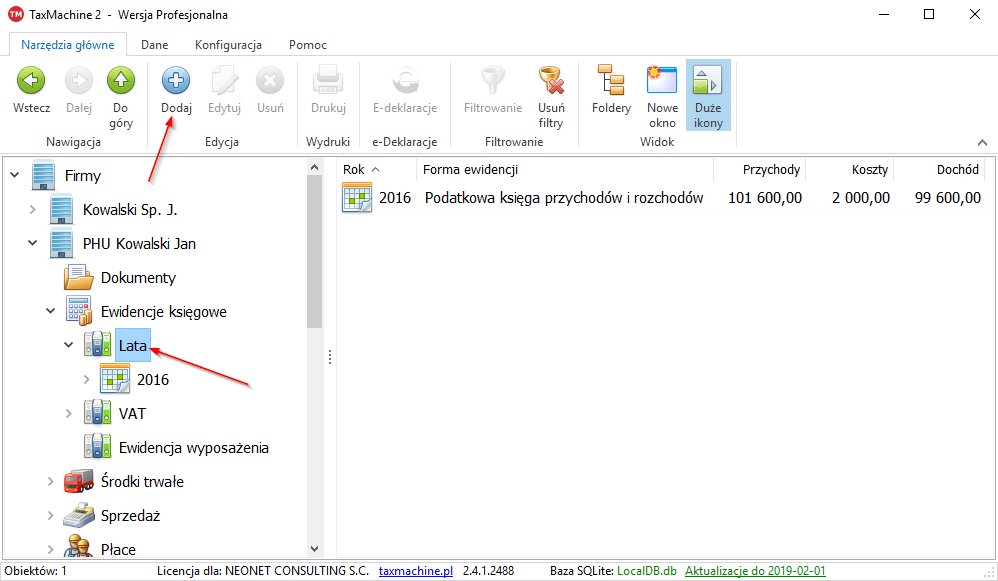This screenshot has height=581, width=998.
Task: Expand the VAT node in the tree
Action: click(x=69, y=412)
